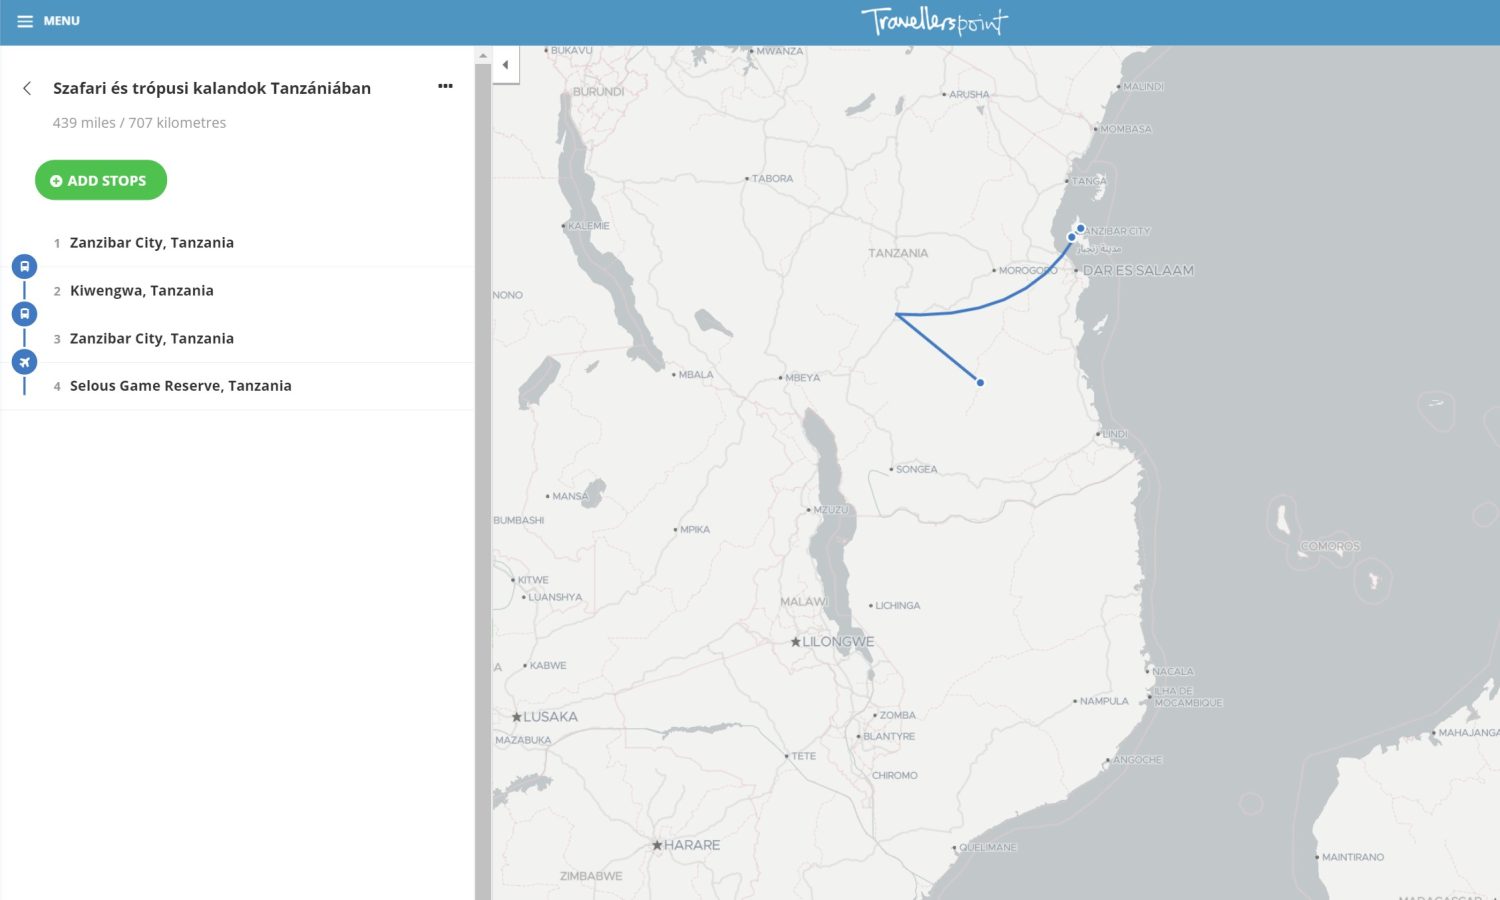Click the Travellerspoint logo
The height and width of the screenshot is (900, 1500).
[934, 21]
